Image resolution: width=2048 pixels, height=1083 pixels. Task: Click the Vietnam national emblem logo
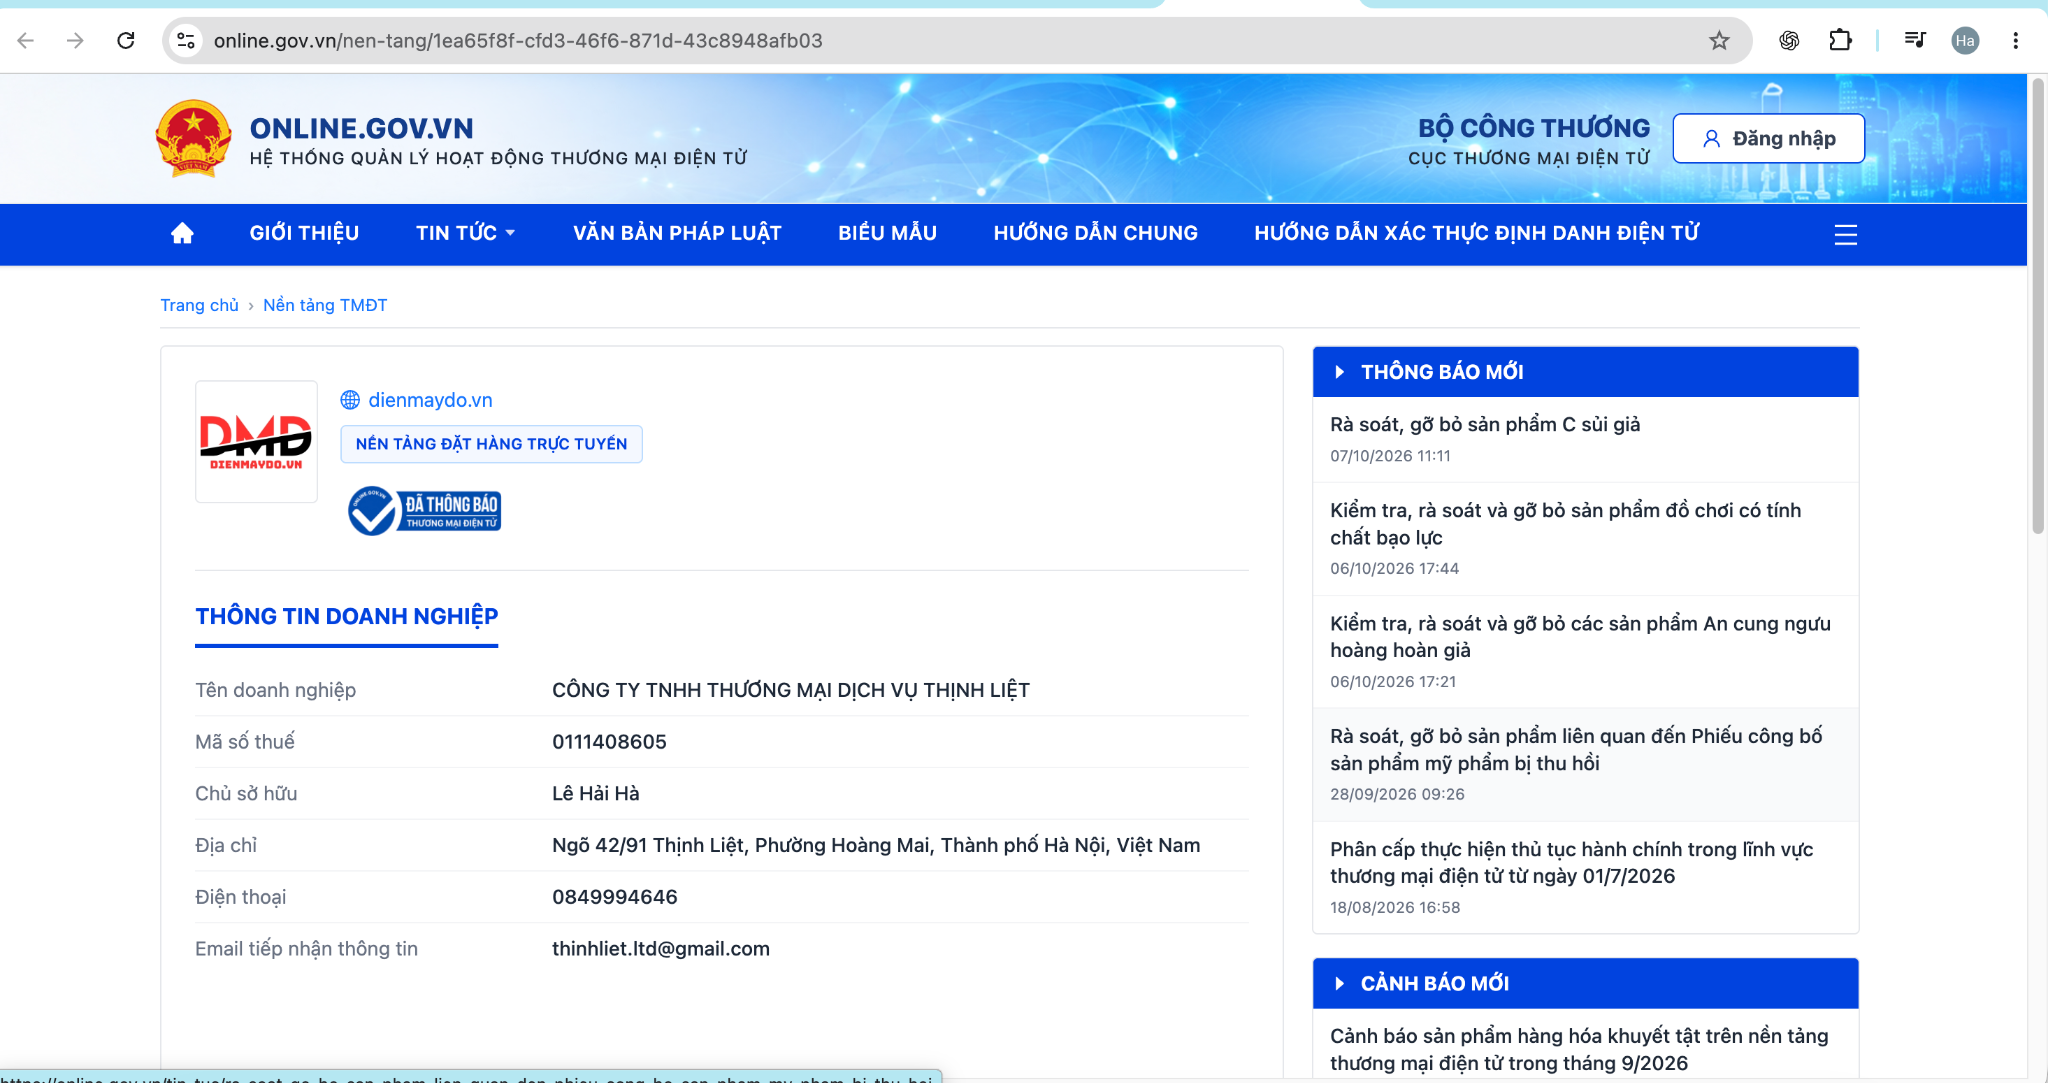click(194, 138)
